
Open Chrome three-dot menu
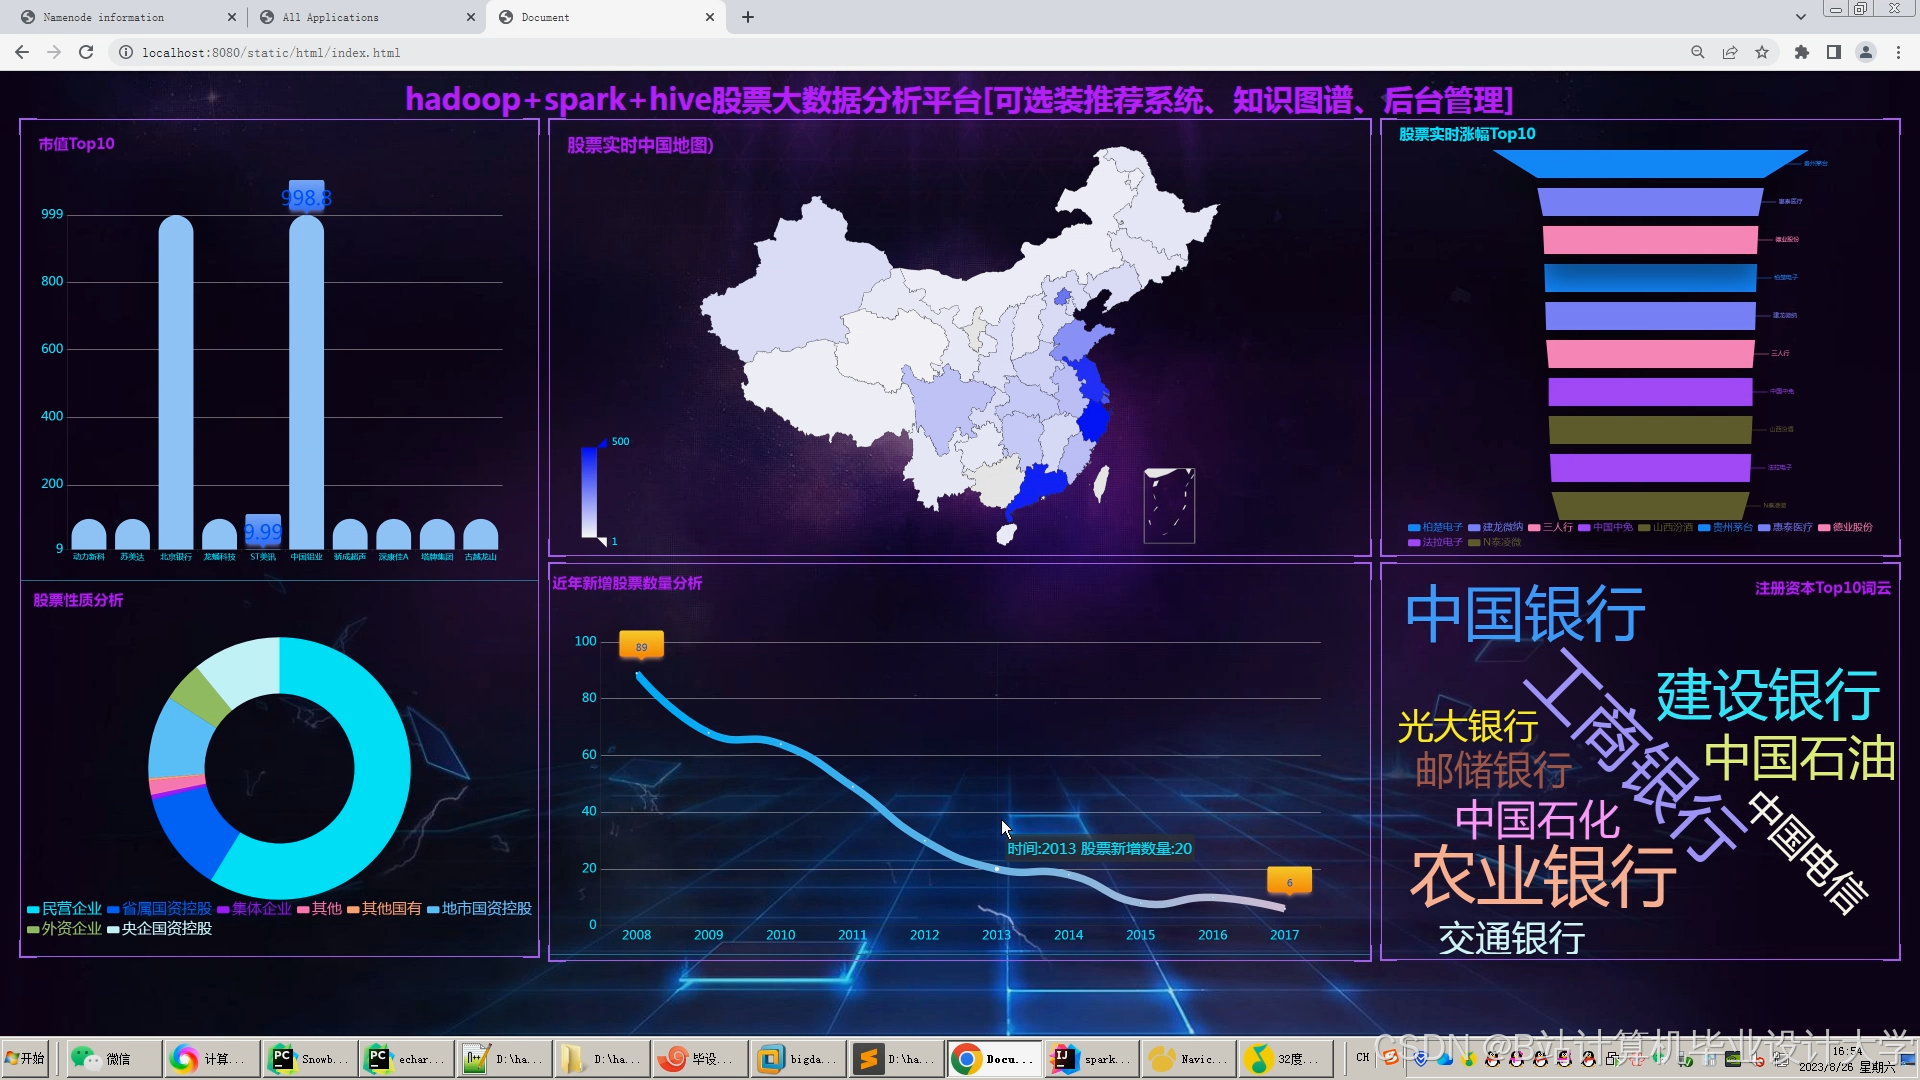[x=1898, y=52]
